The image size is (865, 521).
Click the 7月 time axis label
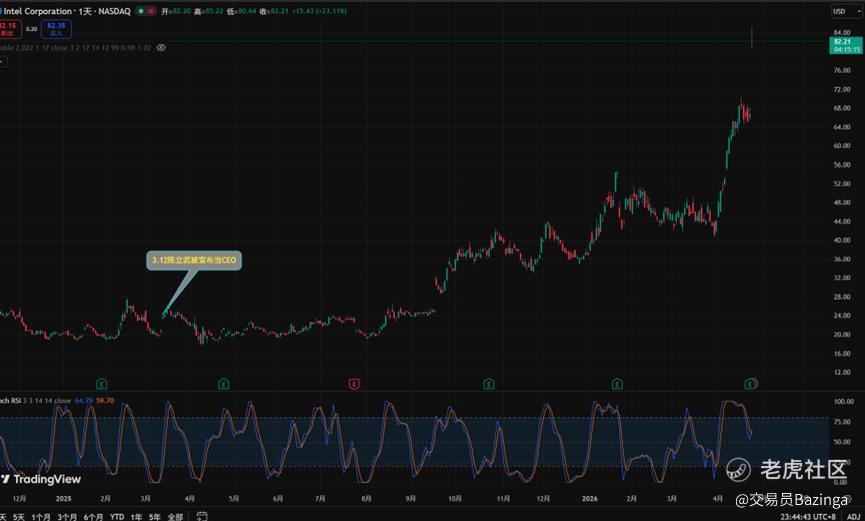tap(320, 498)
